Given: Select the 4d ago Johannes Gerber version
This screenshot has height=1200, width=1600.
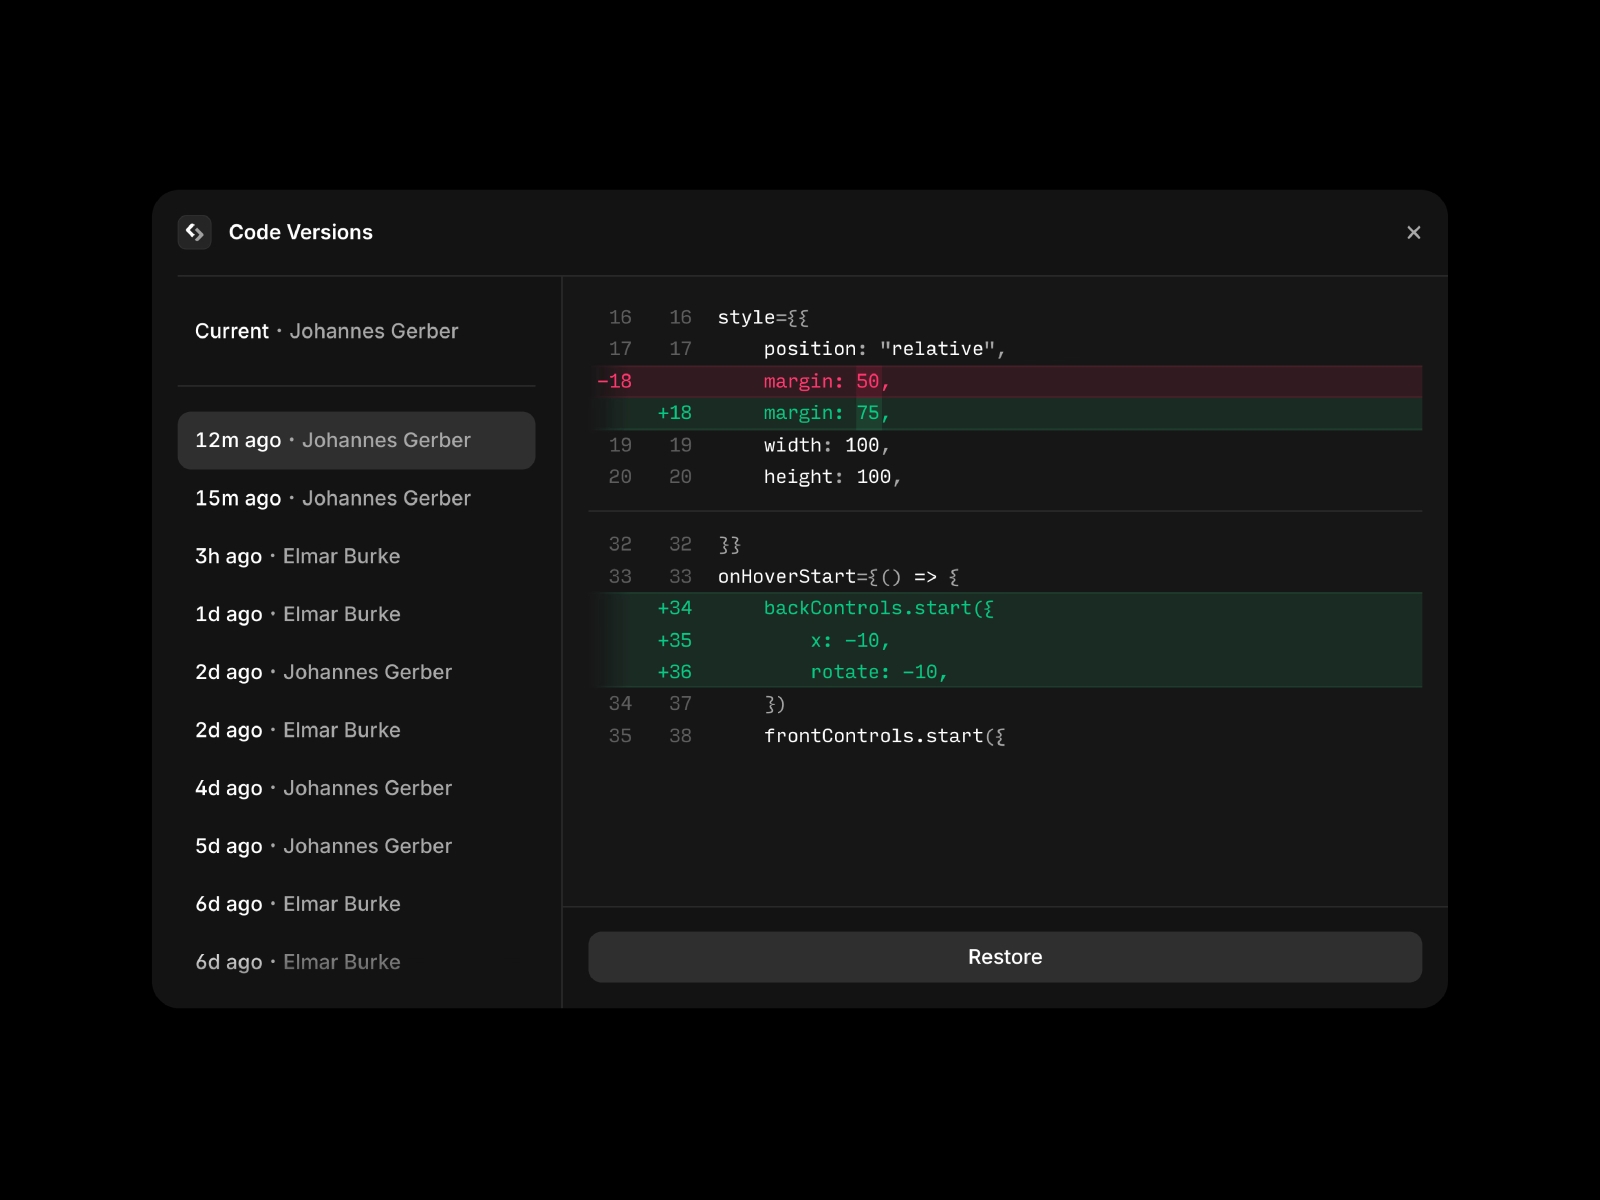Looking at the screenshot, I should [x=356, y=788].
